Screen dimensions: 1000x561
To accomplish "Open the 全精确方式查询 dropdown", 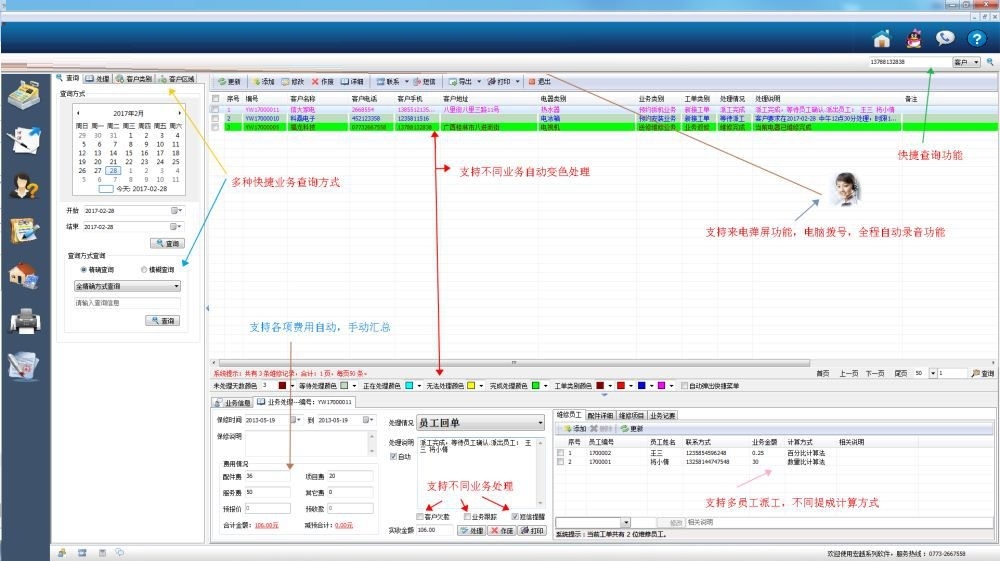I will [x=128, y=286].
